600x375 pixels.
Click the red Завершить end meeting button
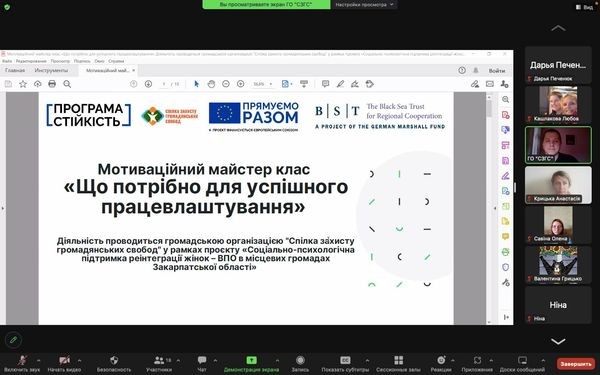coord(576,363)
